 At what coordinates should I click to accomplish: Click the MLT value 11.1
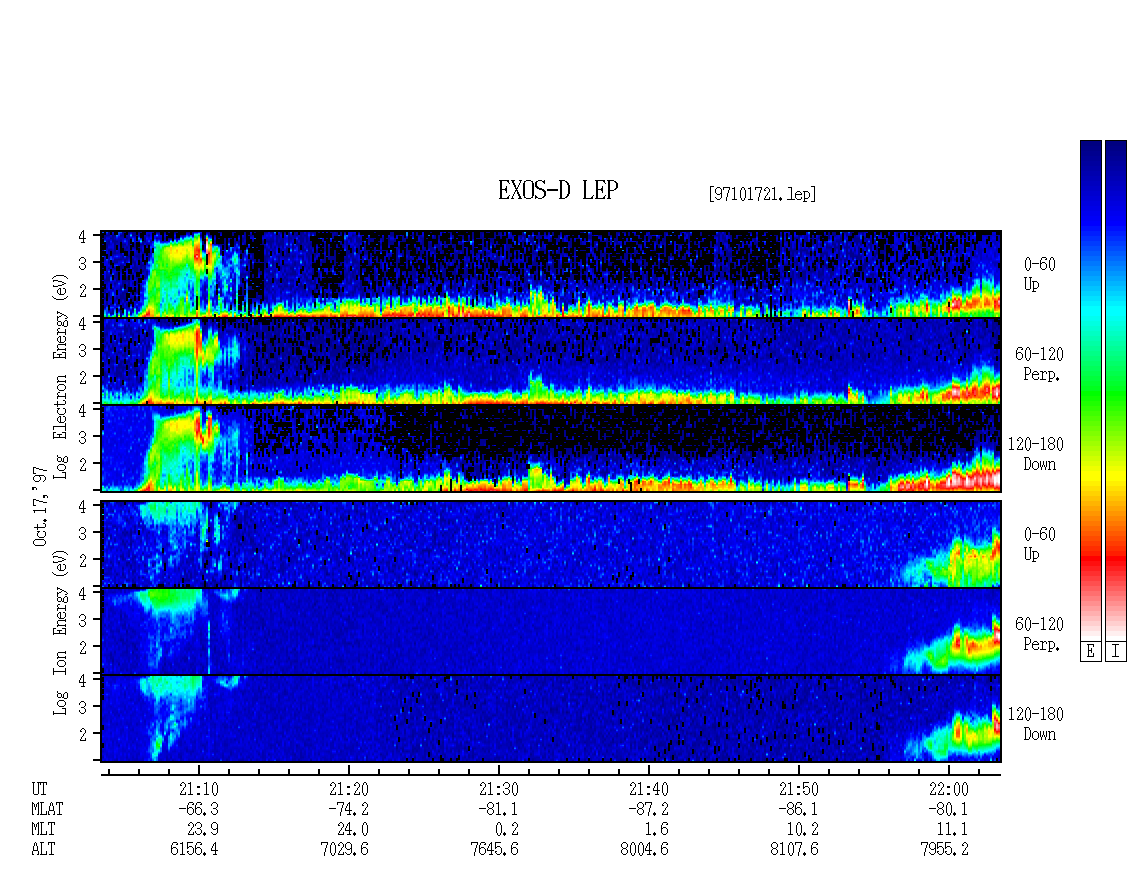952,830
